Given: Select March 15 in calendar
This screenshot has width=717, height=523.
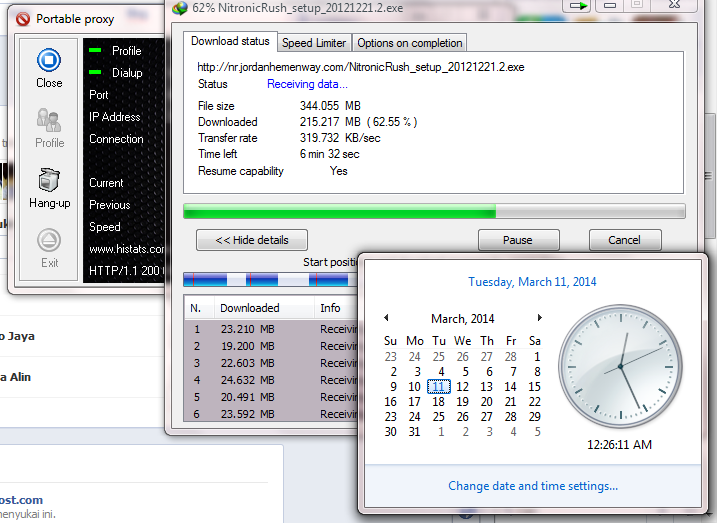Looking at the screenshot, I should click(x=535, y=387).
